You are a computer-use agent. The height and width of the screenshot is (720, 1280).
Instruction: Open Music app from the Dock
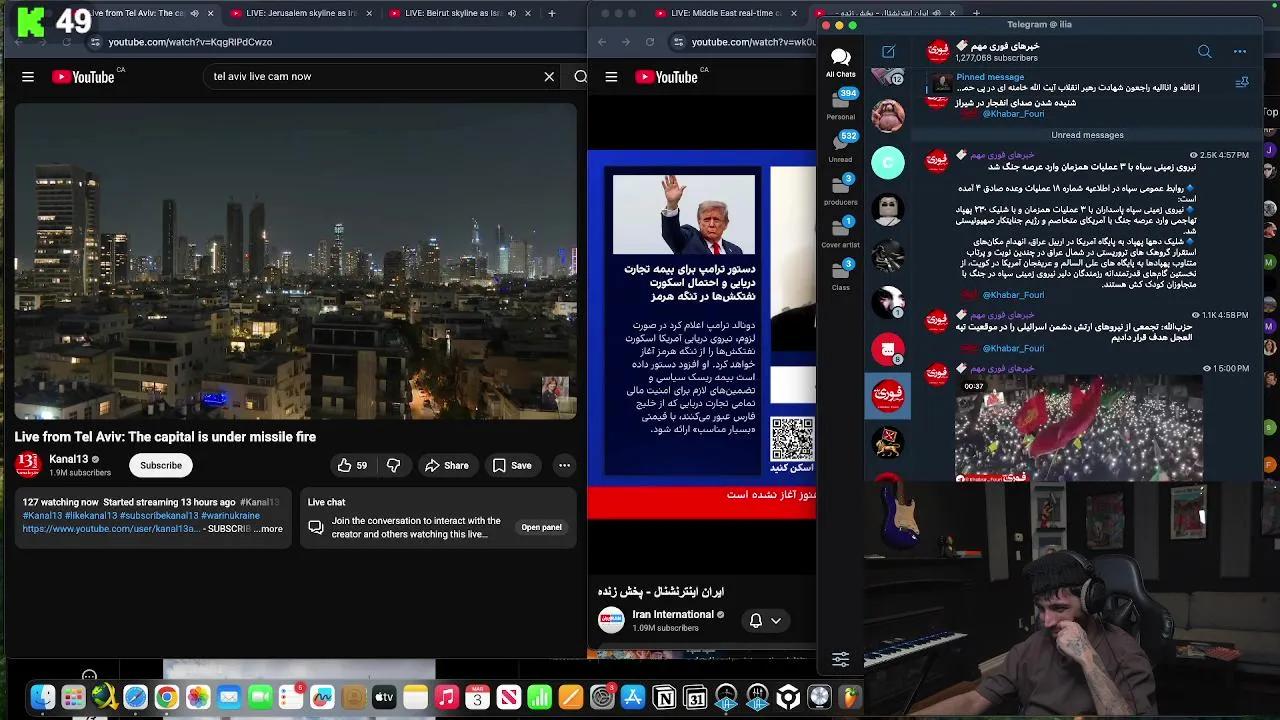point(446,697)
